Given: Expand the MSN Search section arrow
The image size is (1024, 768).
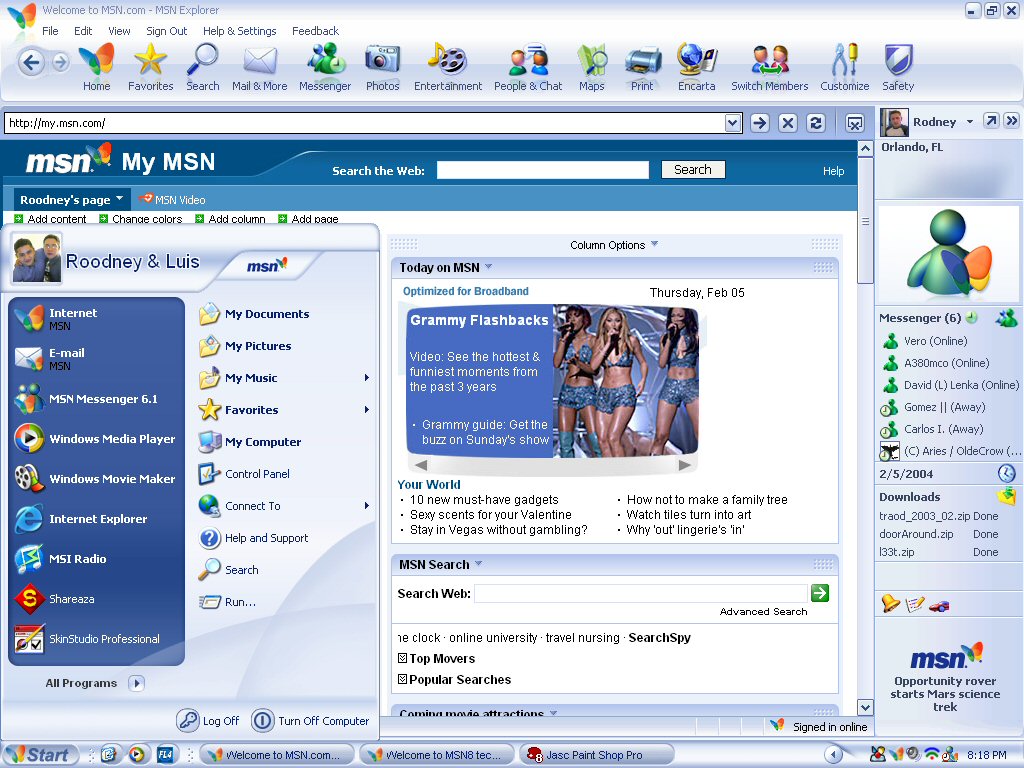Looking at the screenshot, I should click(478, 563).
